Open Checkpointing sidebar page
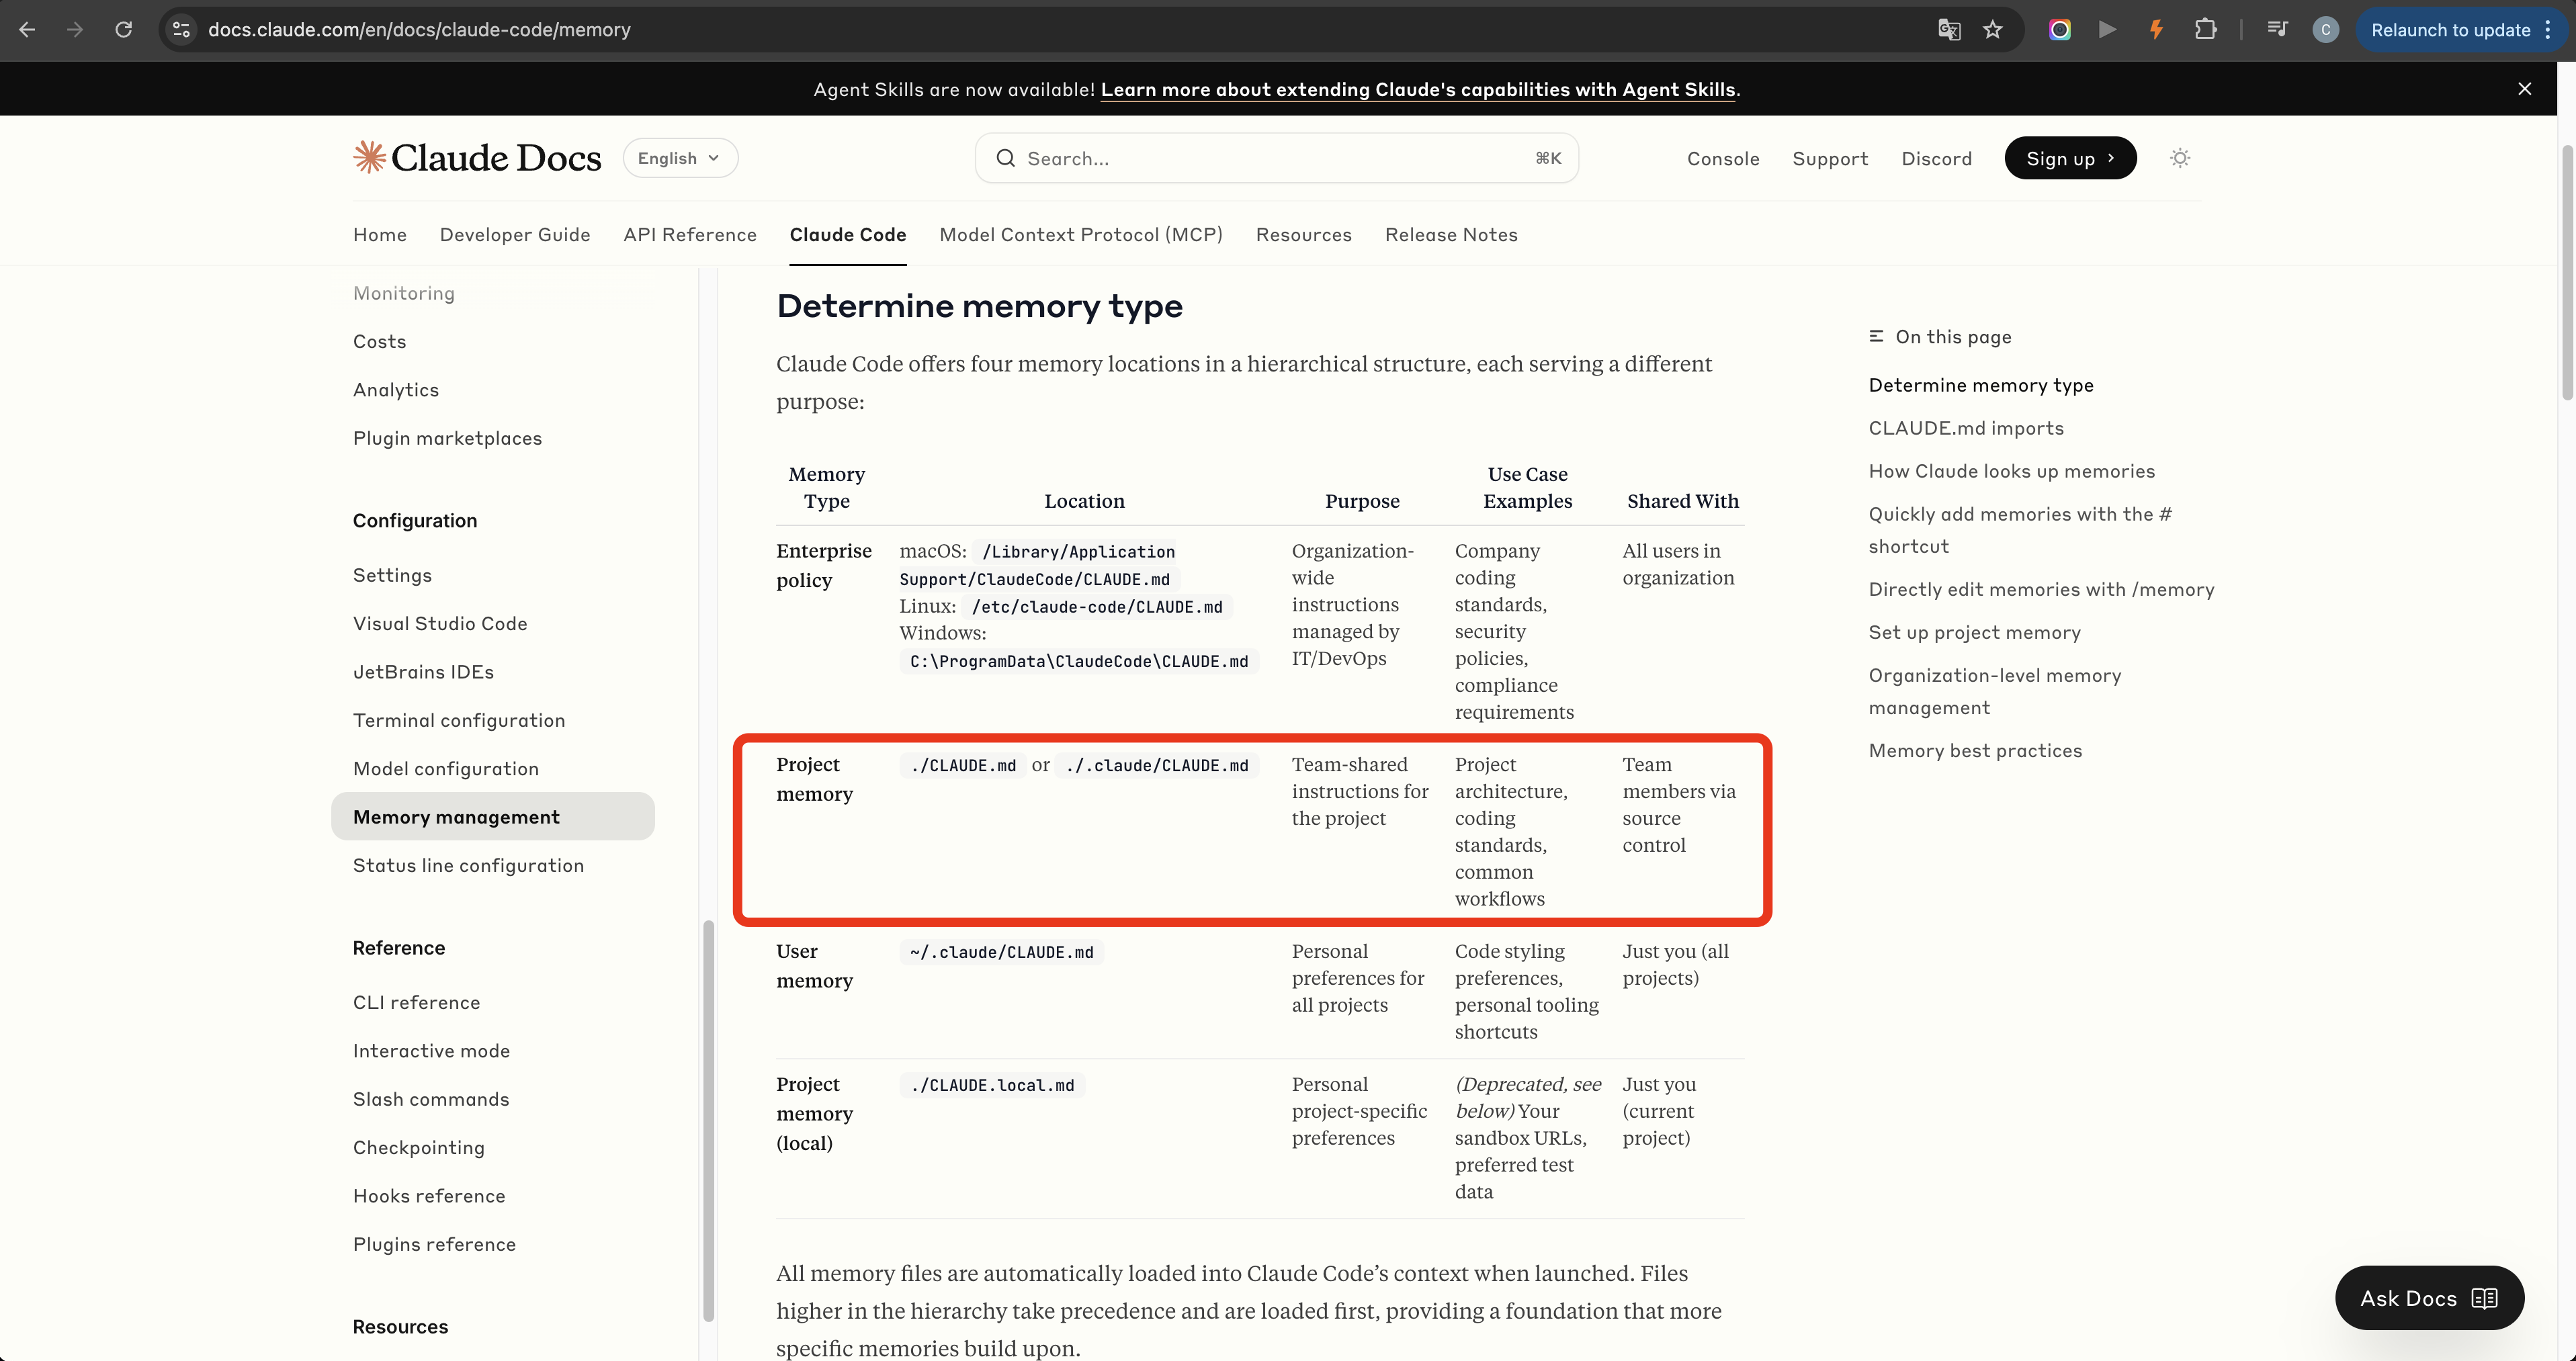This screenshot has height=1361, width=2576. tap(418, 1148)
